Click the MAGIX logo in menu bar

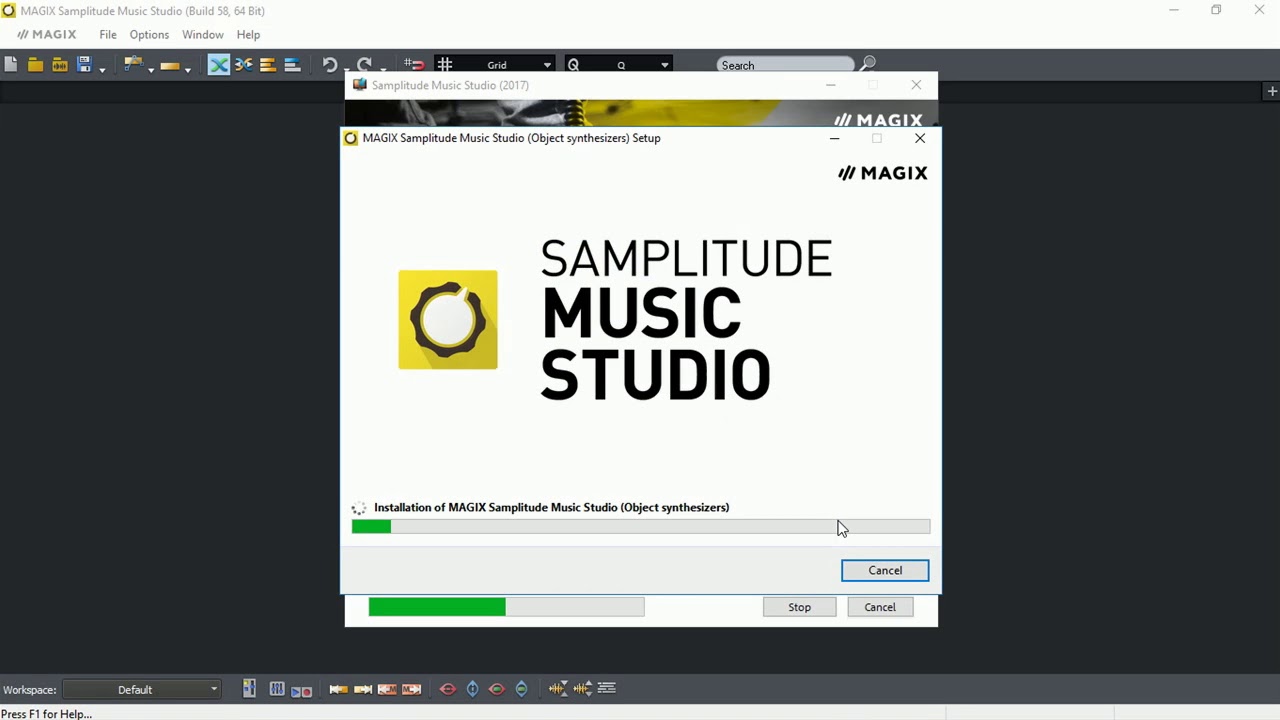[x=46, y=34]
